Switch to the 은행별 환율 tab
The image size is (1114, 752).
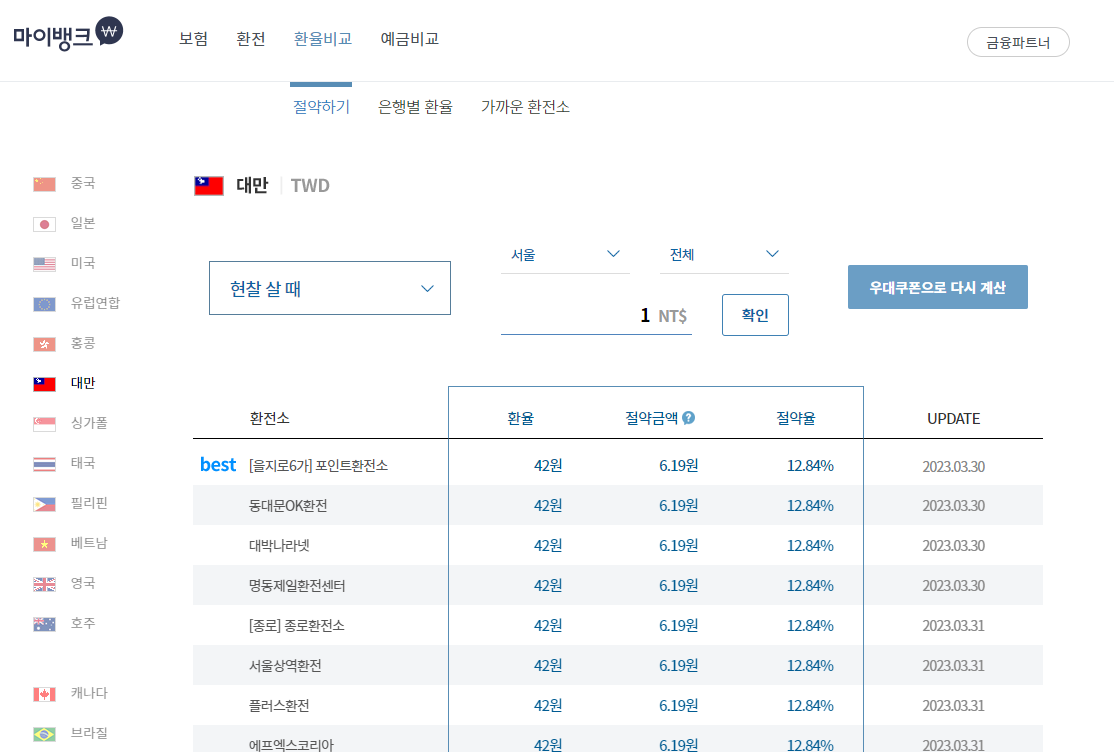coord(415,106)
